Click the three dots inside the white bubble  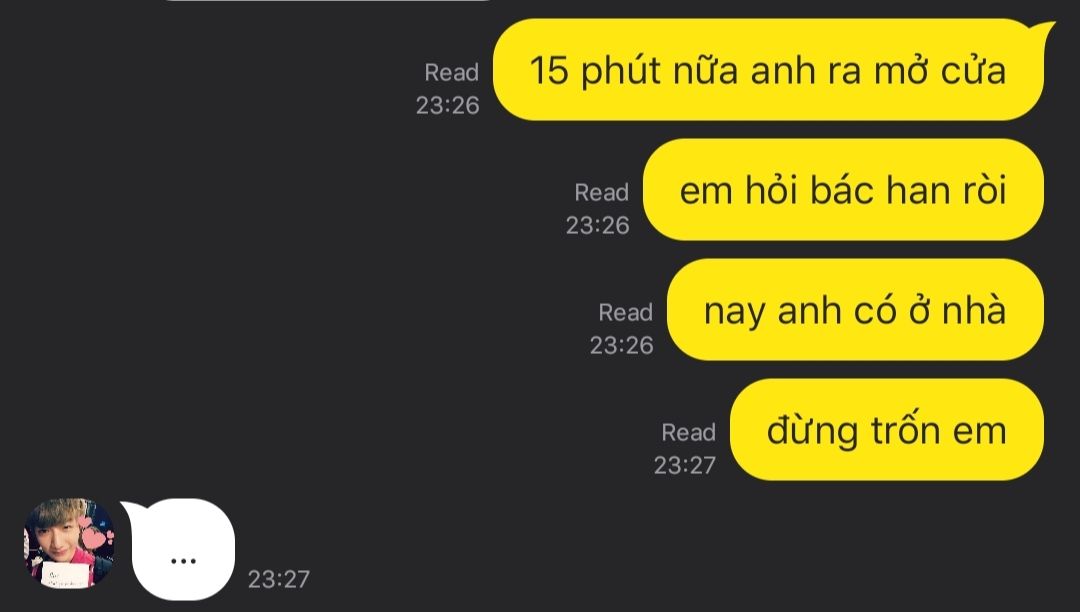click(183, 561)
